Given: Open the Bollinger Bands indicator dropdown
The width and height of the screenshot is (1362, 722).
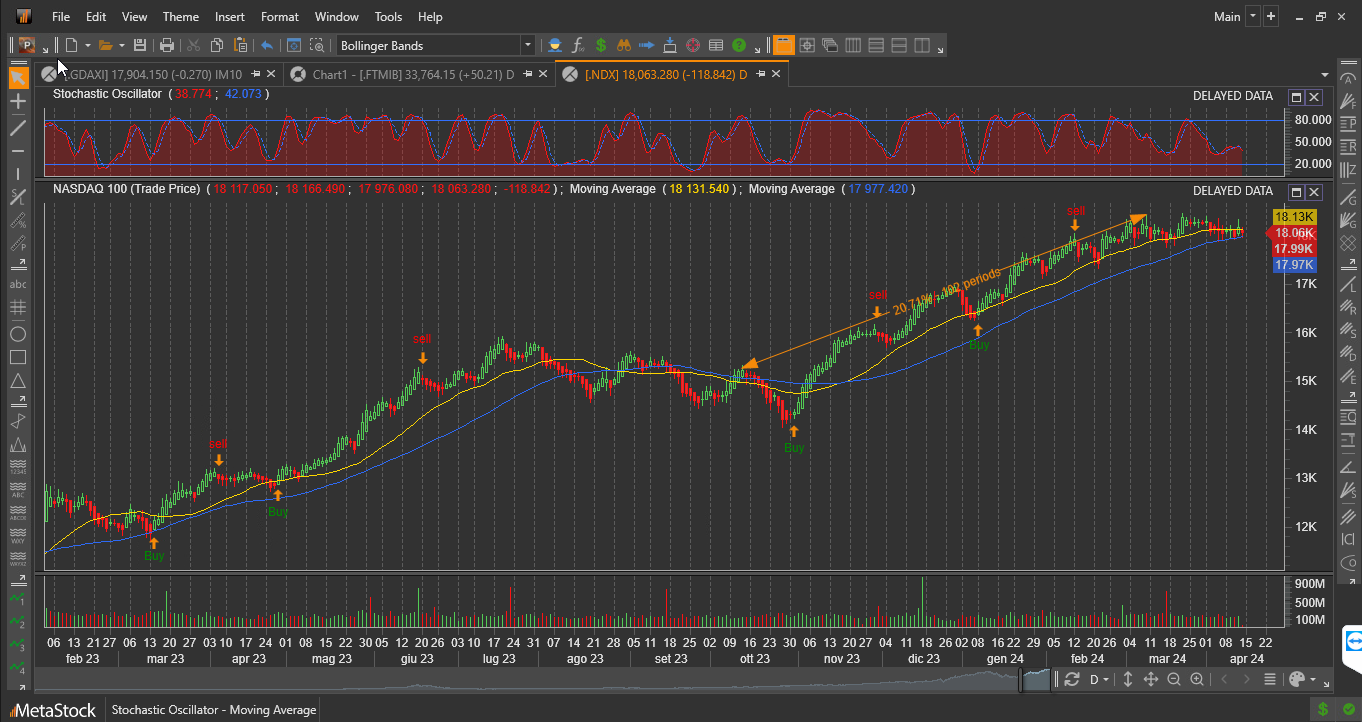Looking at the screenshot, I should [x=528, y=45].
